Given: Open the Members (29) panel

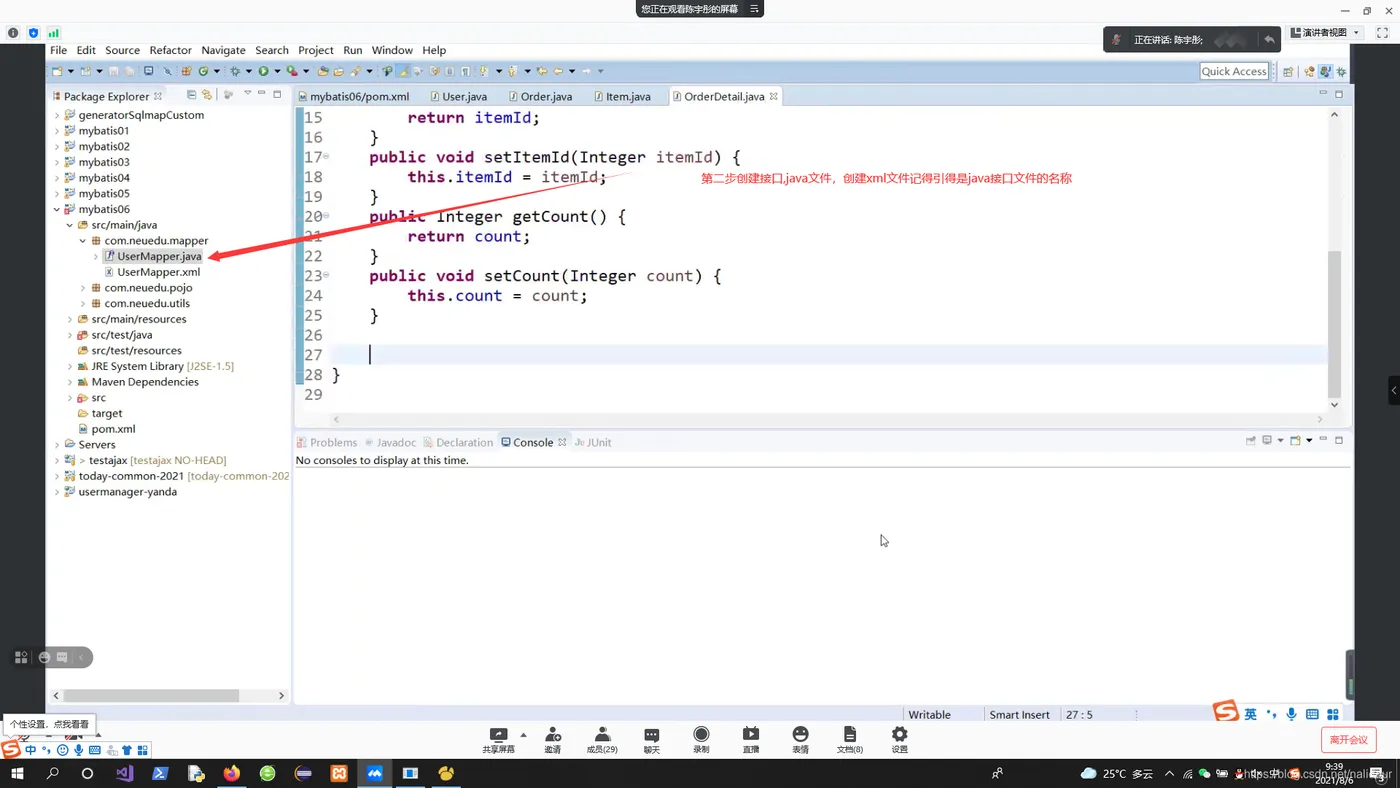Looking at the screenshot, I should pos(602,740).
